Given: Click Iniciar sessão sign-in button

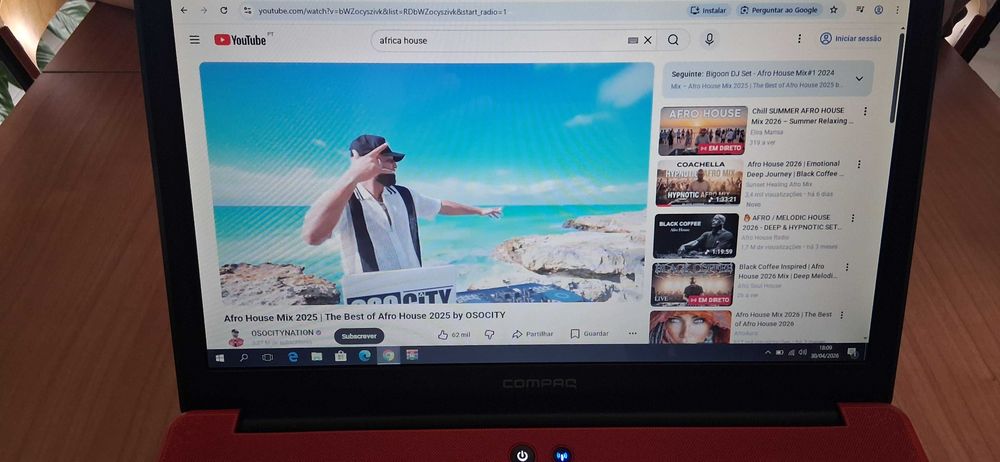Looking at the screenshot, I should [851, 39].
